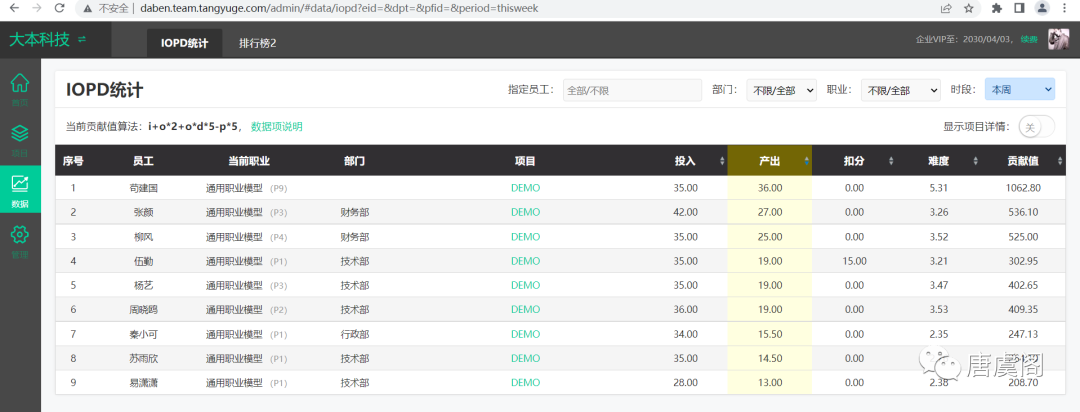Image resolution: width=1080 pixels, height=412 pixels.
Task: Open the DEMO project in 易潇潇's row
Action: point(526,382)
